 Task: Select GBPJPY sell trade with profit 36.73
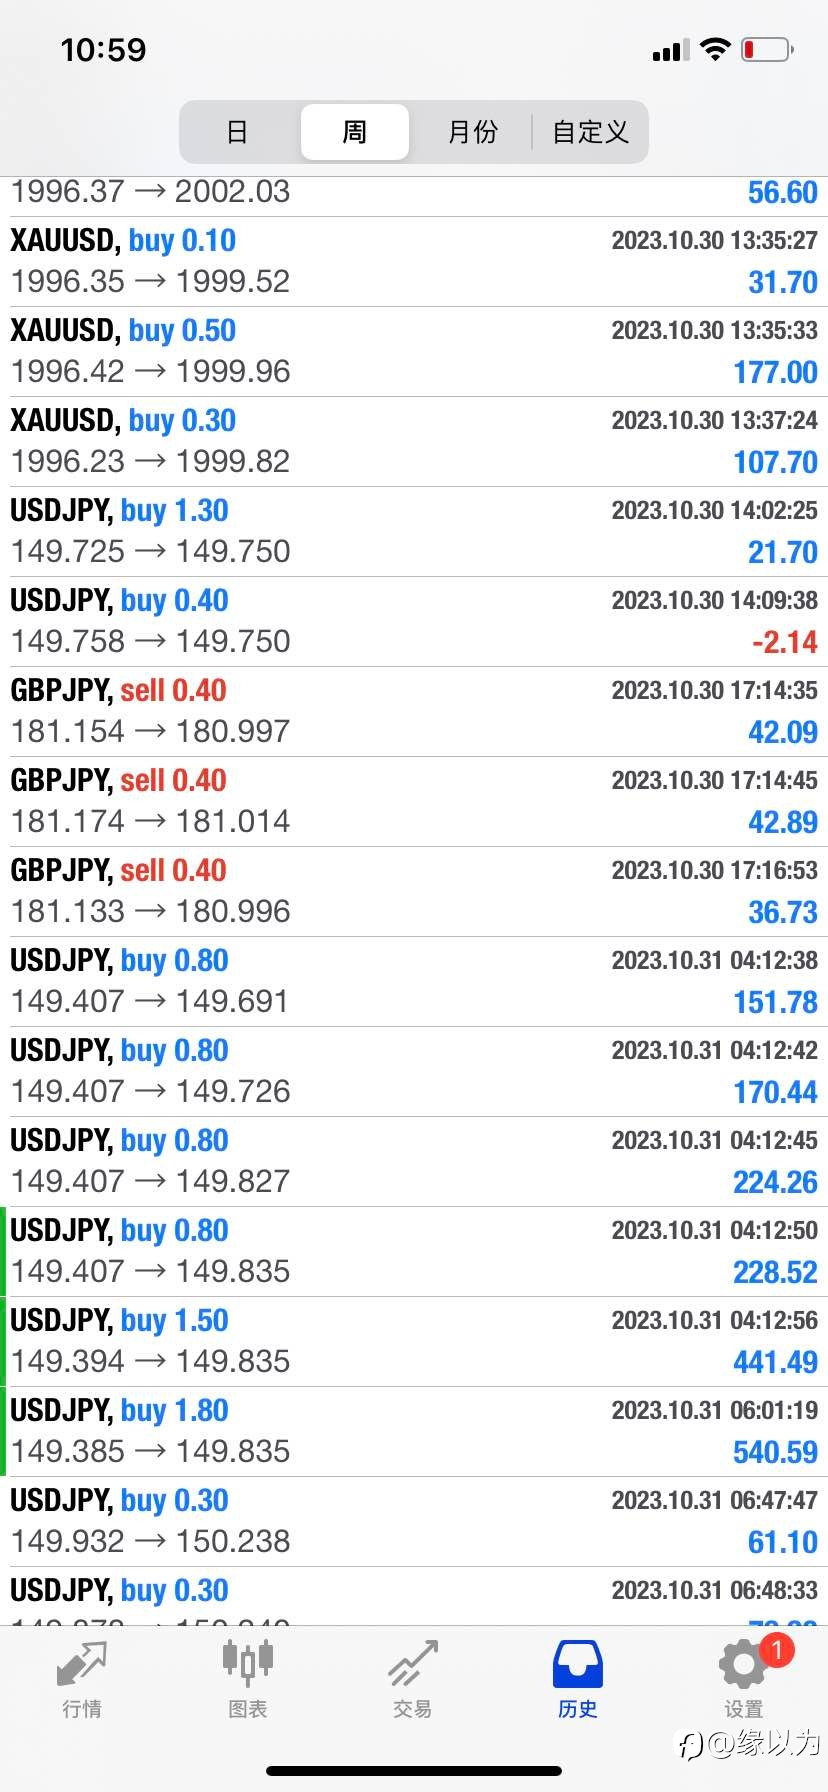(414, 892)
